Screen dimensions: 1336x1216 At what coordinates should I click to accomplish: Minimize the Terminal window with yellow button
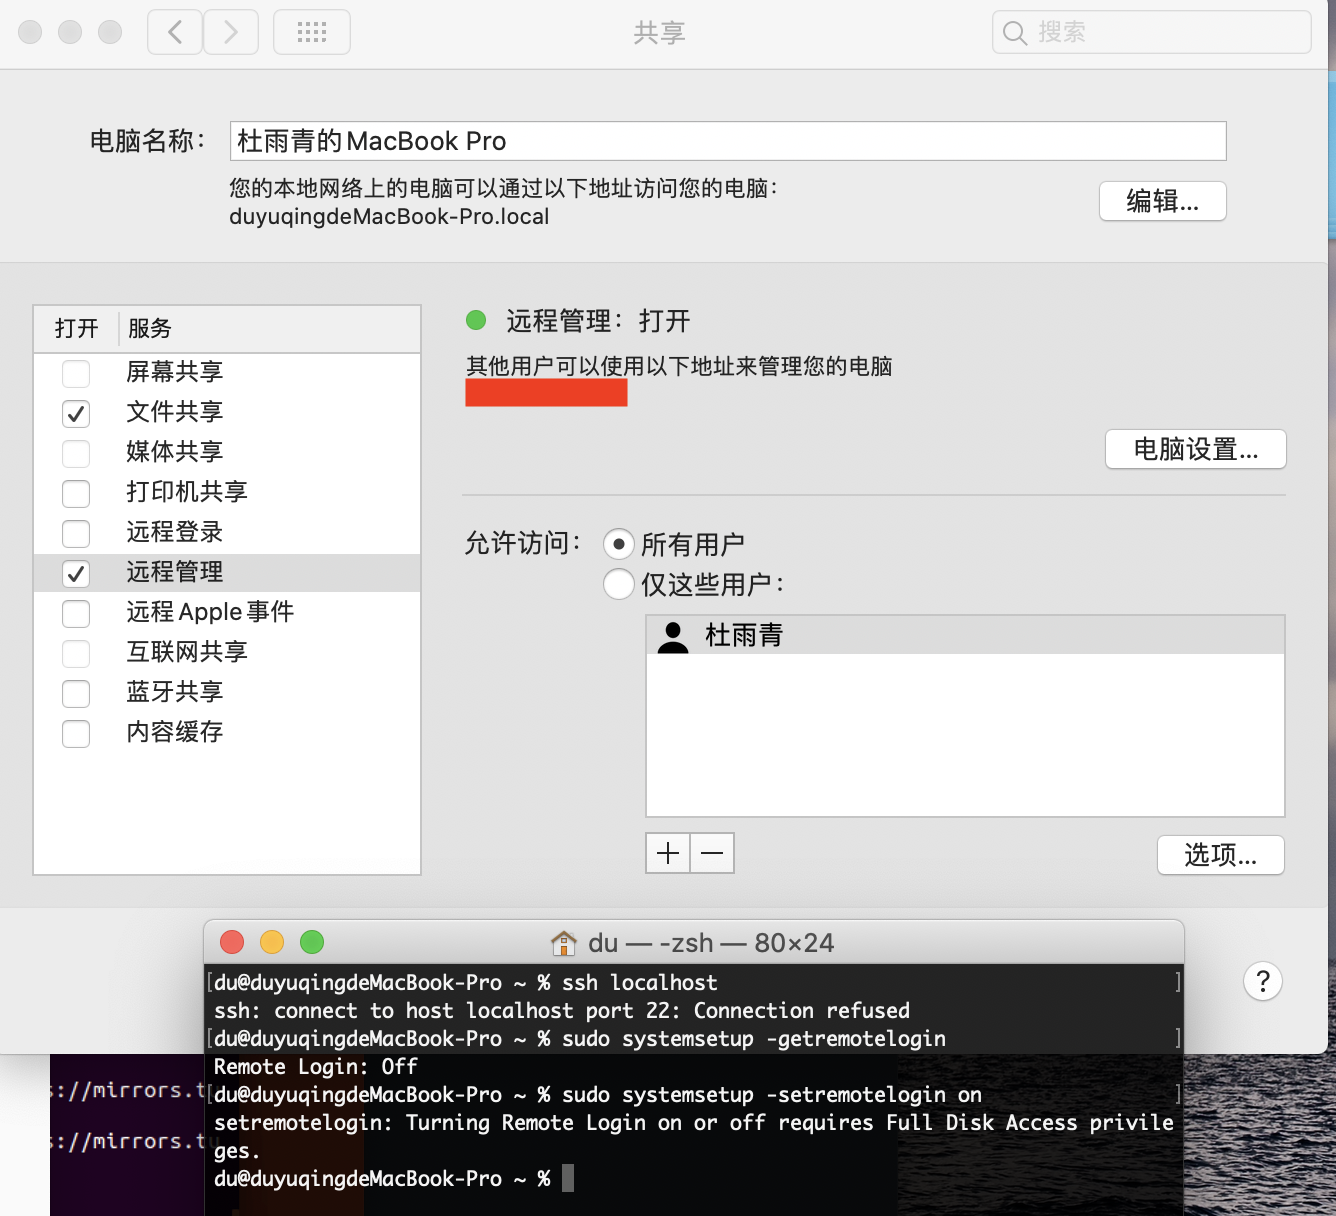click(x=272, y=942)
